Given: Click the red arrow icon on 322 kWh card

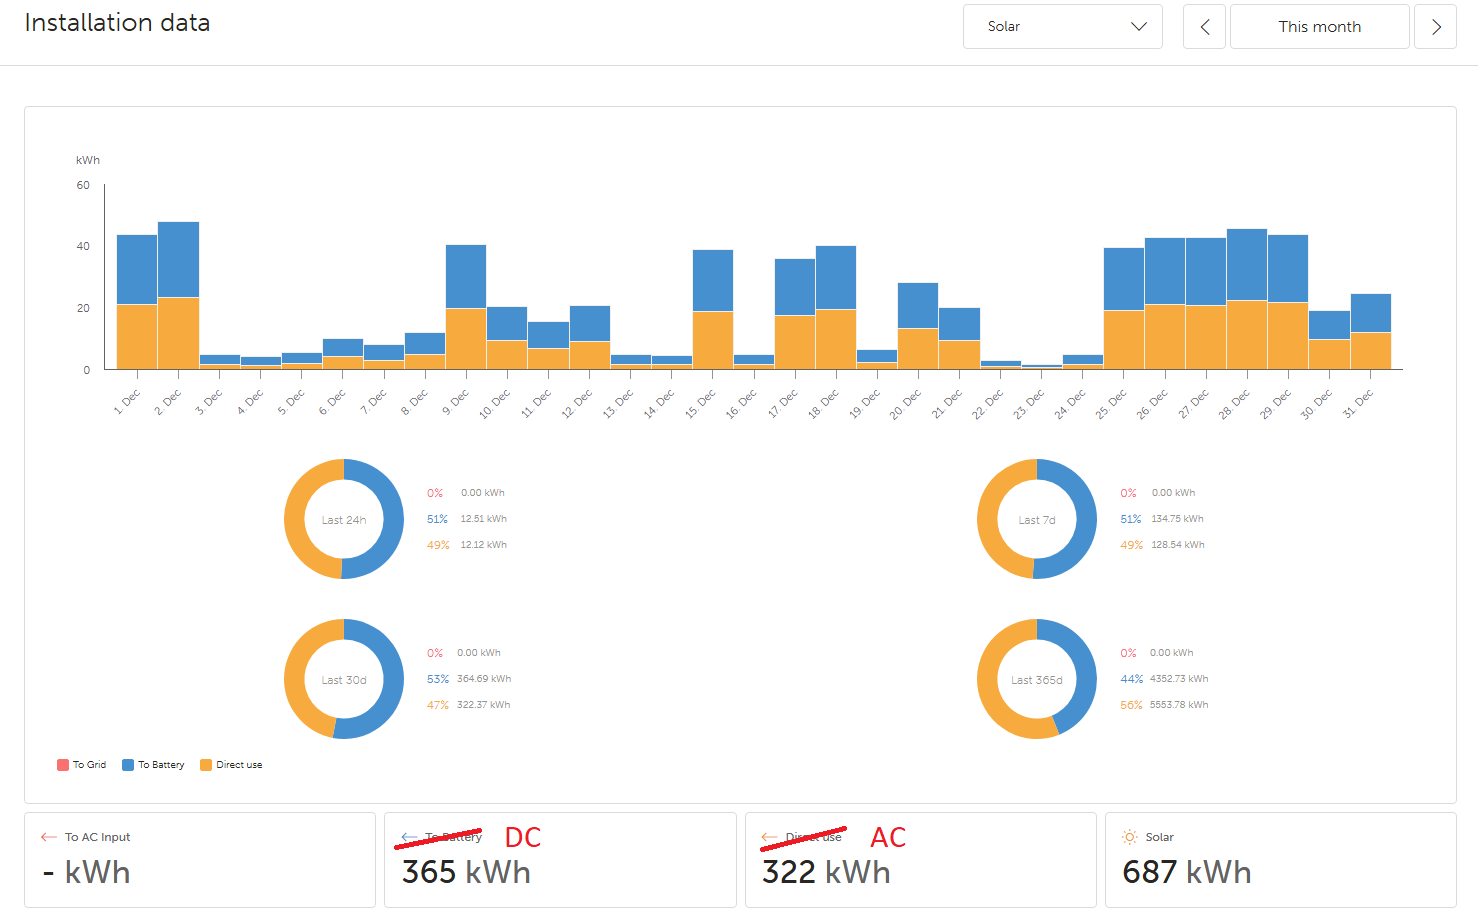Looking at the screenshot, I should click(768, 837).
